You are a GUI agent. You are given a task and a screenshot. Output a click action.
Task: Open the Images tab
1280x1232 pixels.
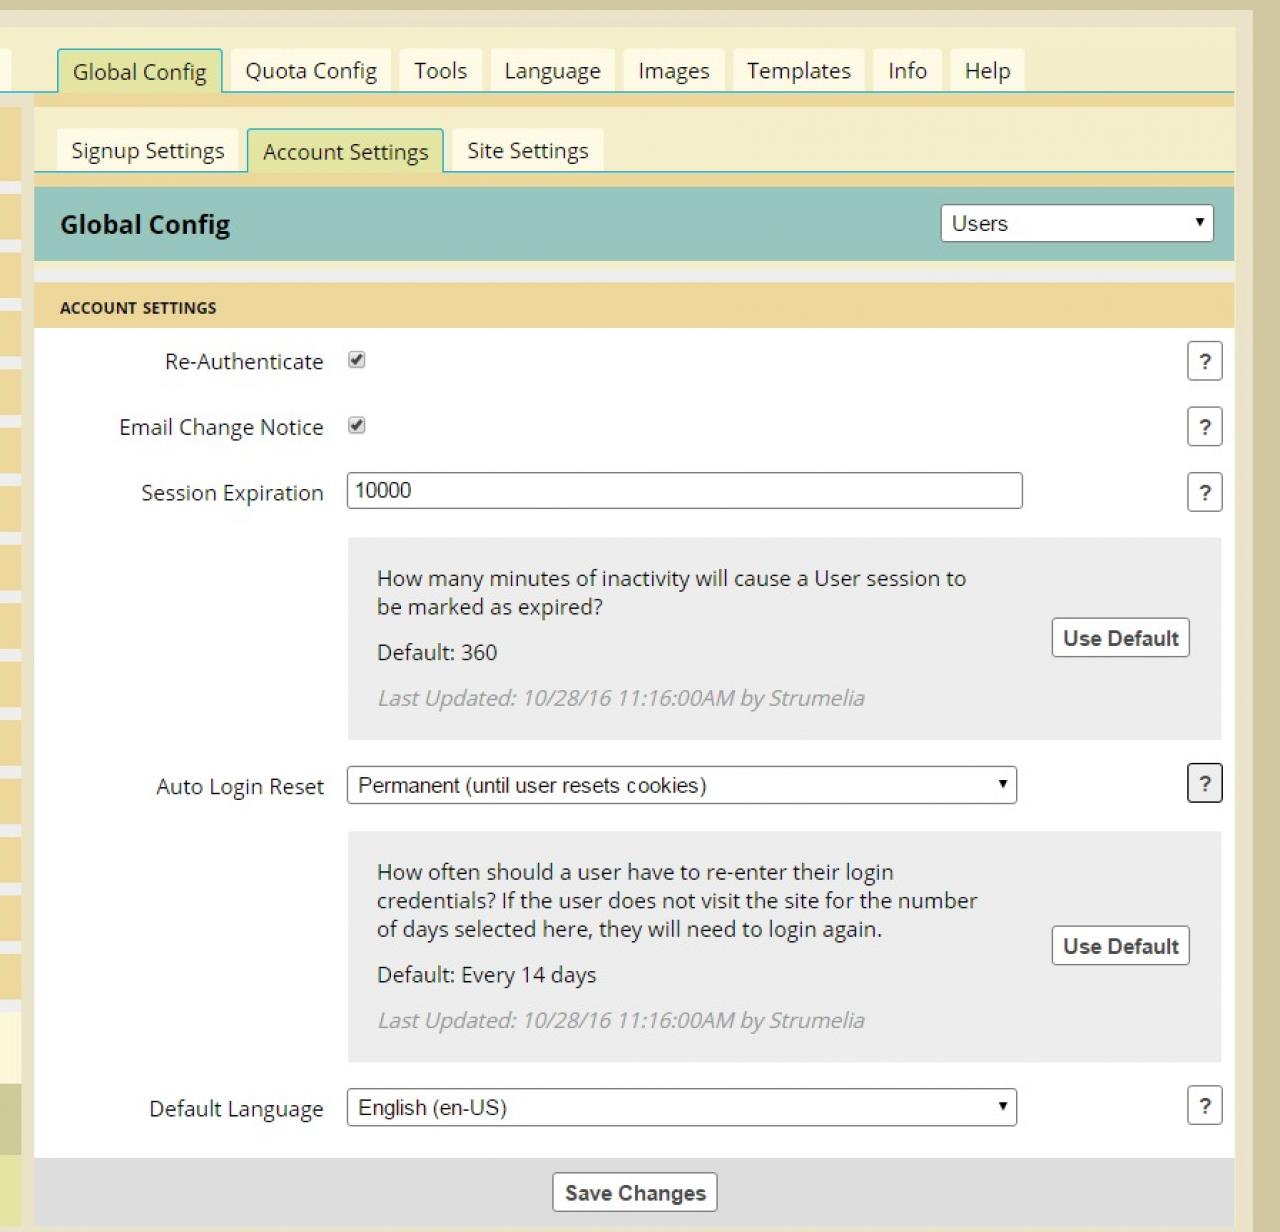click(x=673, y=71)
